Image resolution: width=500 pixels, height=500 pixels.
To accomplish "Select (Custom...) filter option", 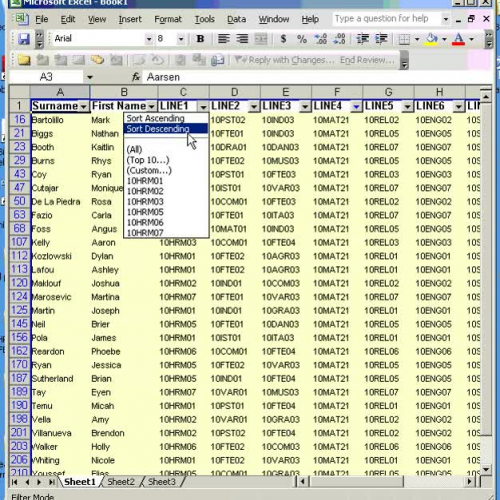I will pos(166,170).
